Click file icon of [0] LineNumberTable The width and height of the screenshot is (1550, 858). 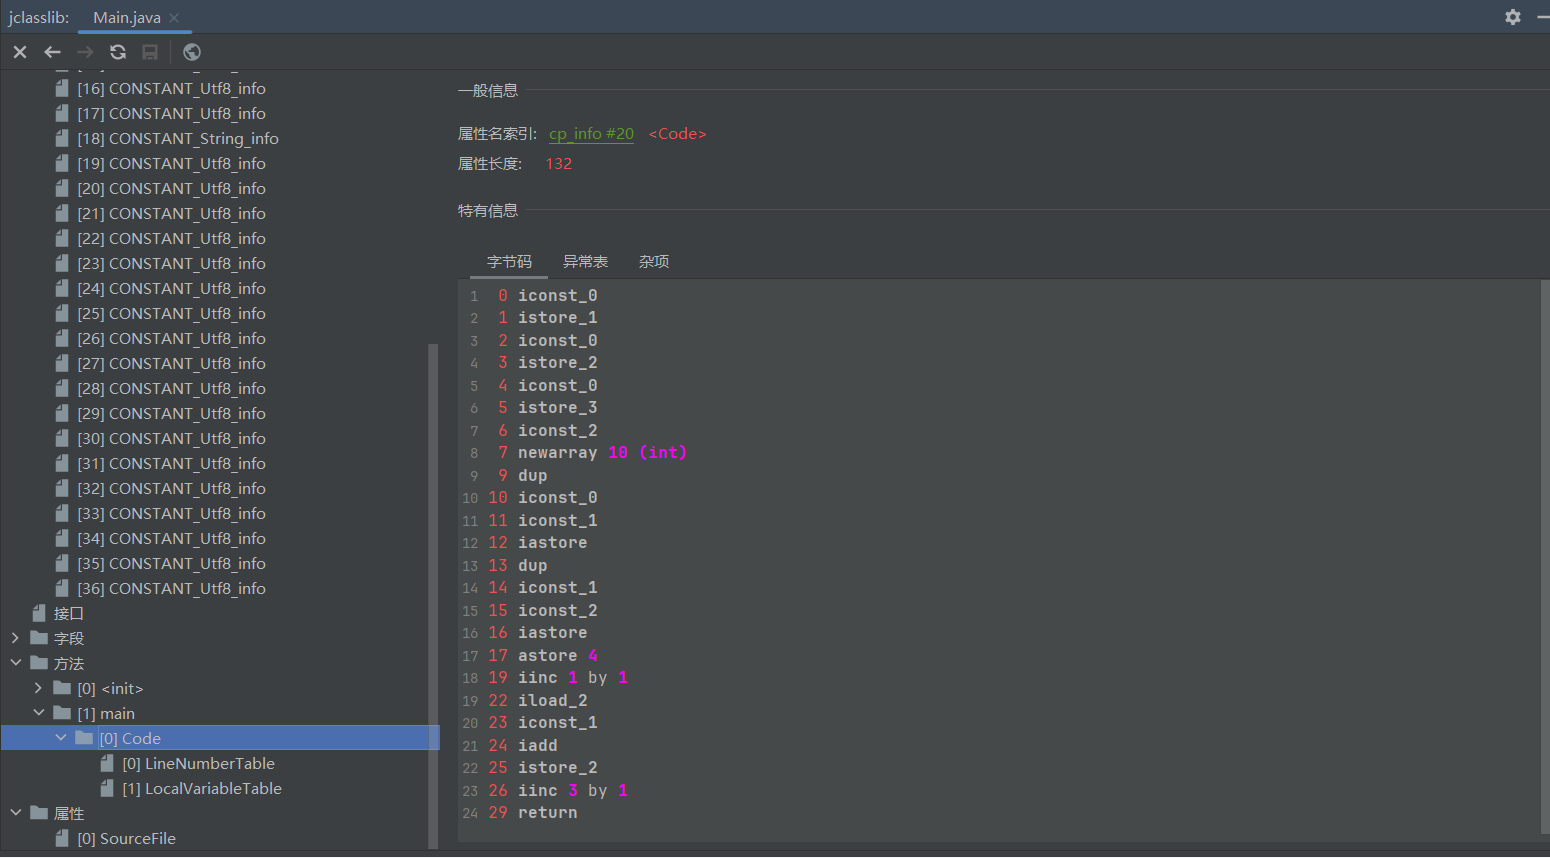[107, 763]
